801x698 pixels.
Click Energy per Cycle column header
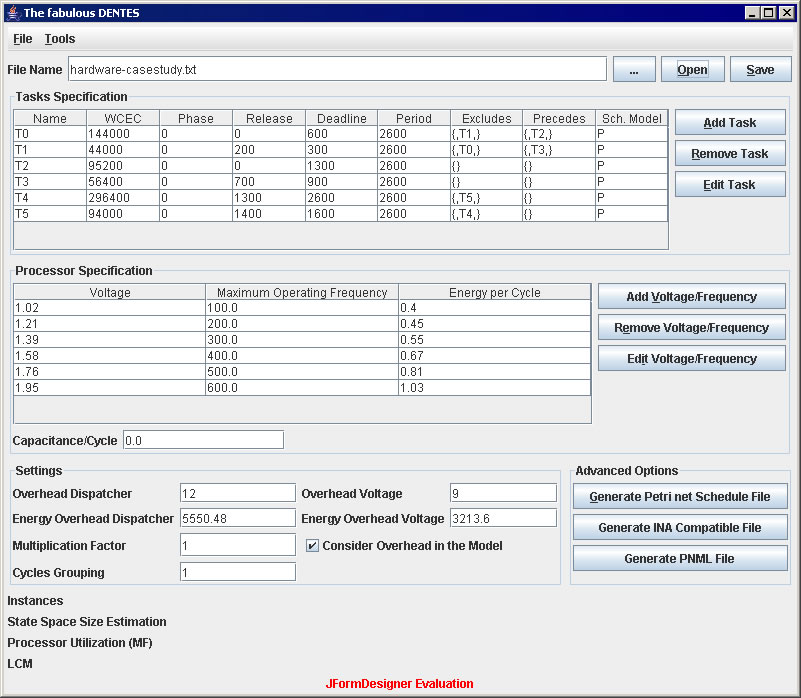click(x=494, y=292)
